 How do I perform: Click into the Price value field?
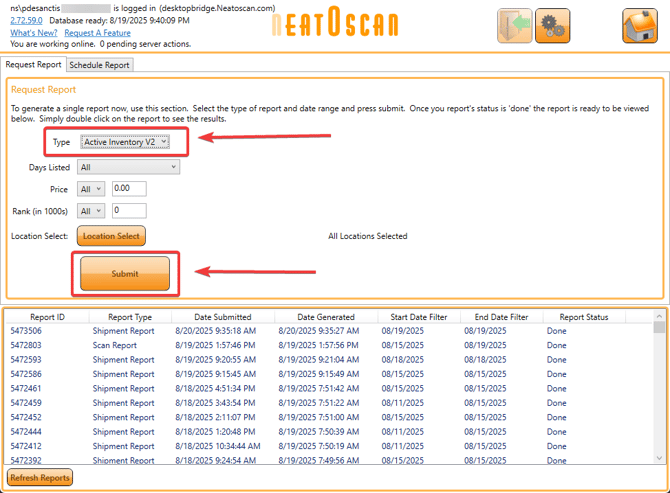pyautogui.click(x=129, y=189)
